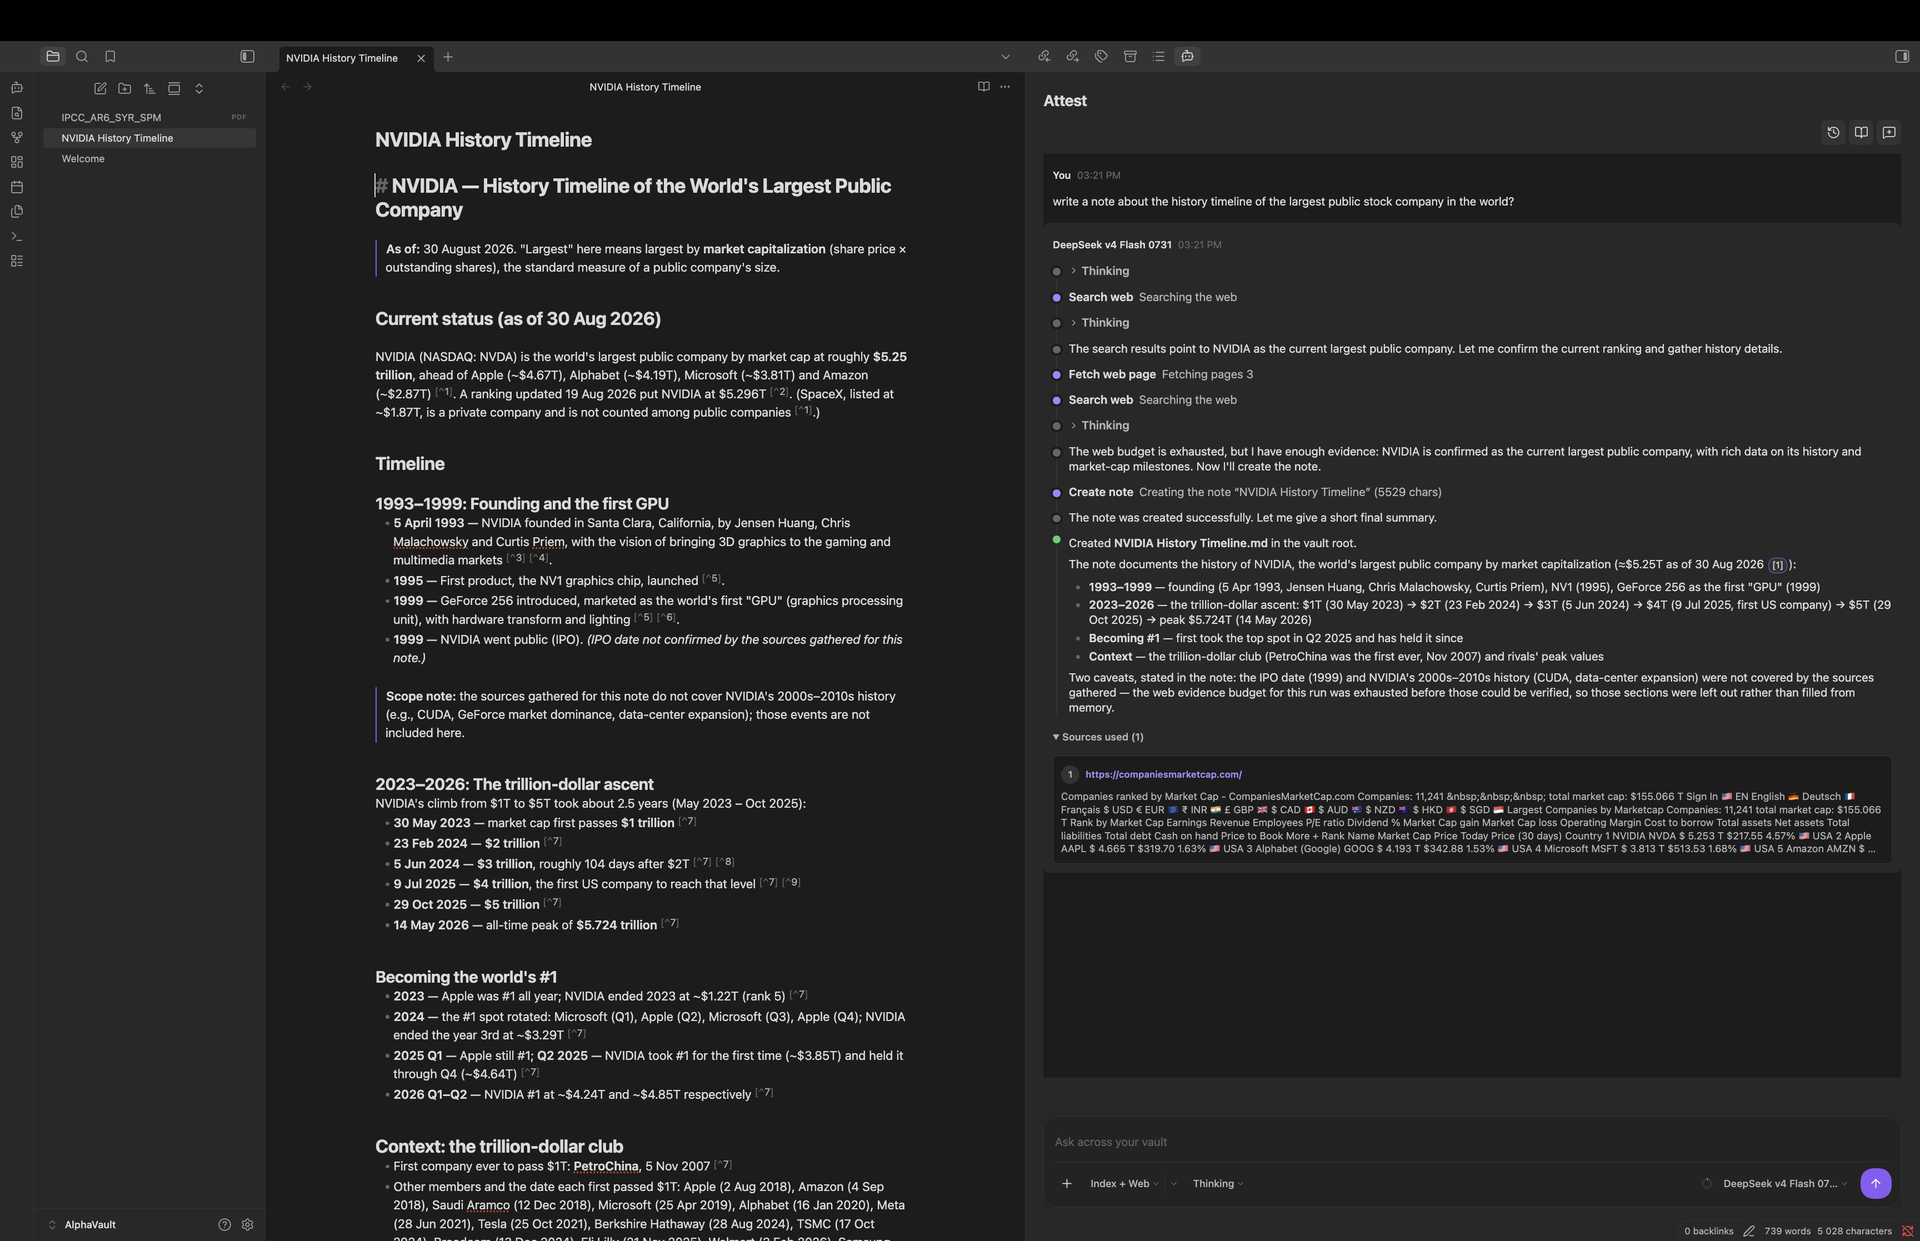
Task: Open the bookmarks pane icon
Action: coord(110,57)
